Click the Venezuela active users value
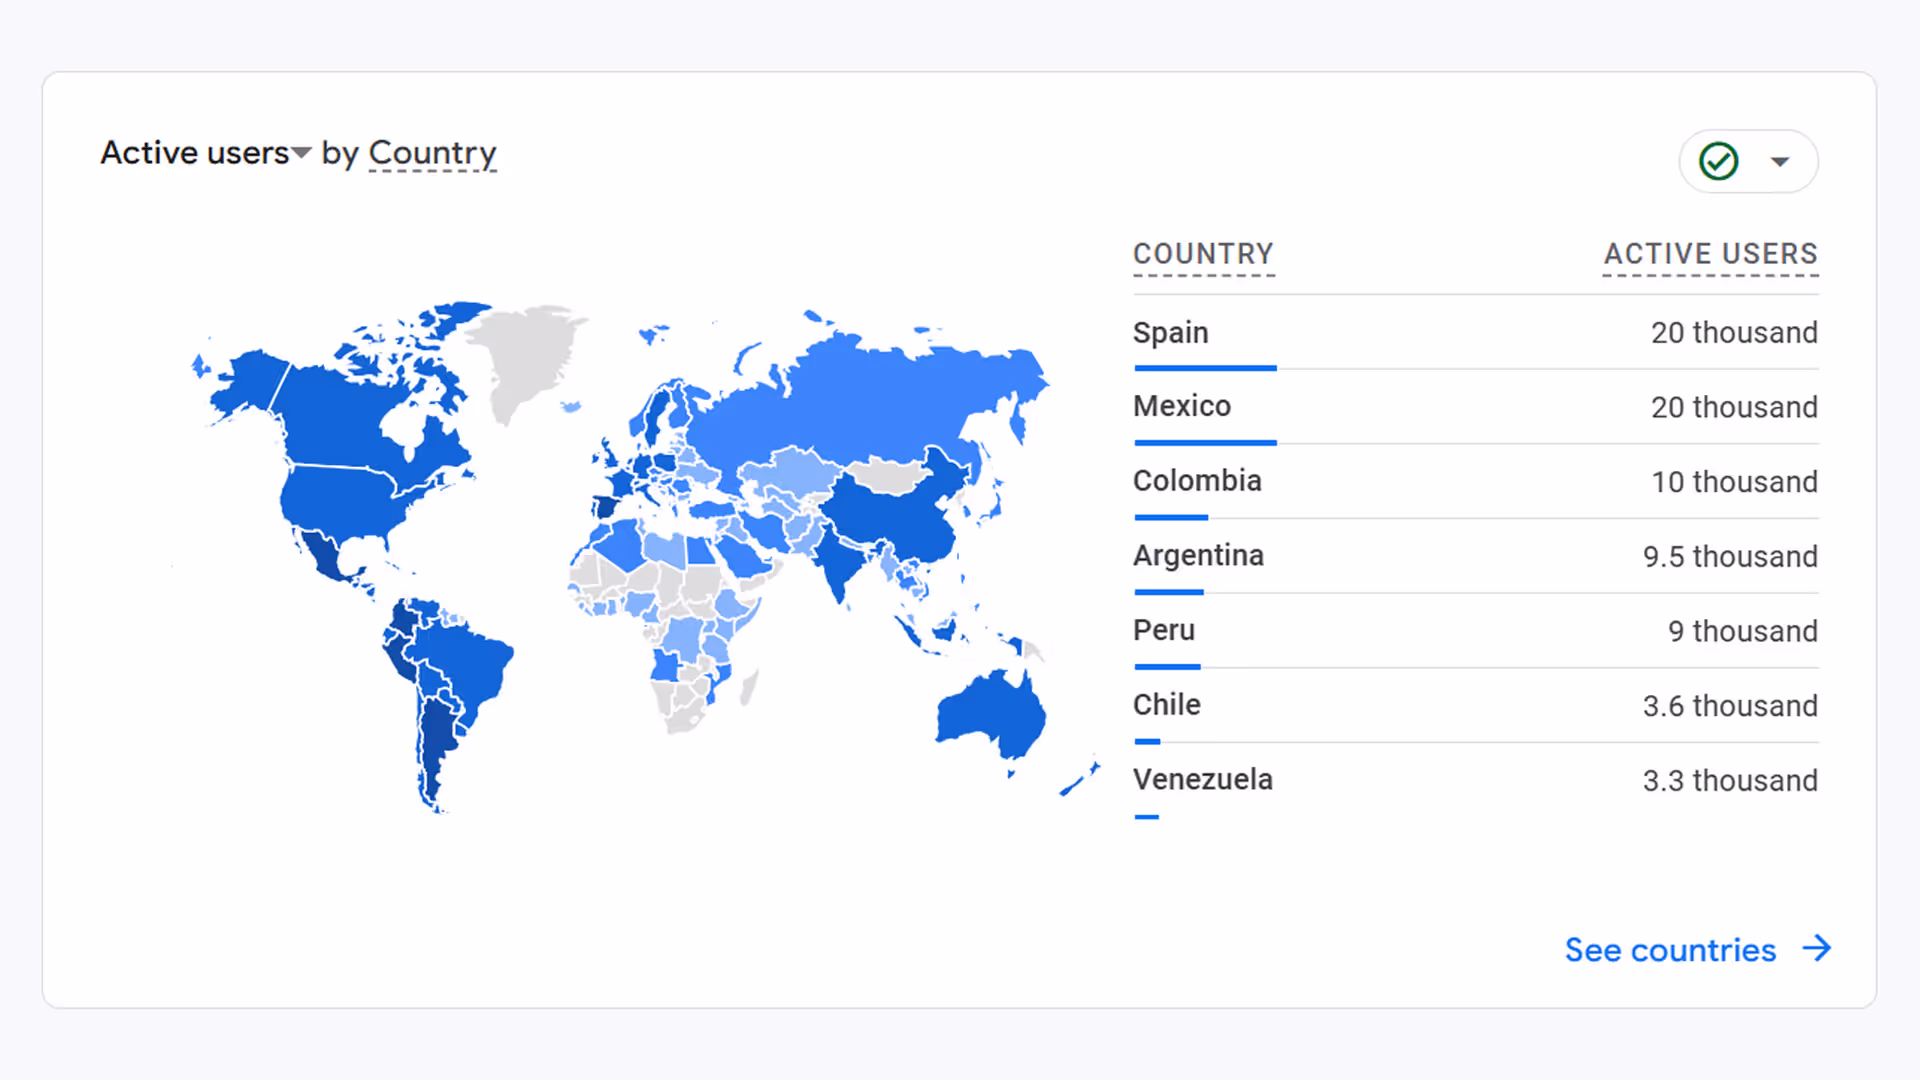This screenshot has height=1080, width=1920. pos(1729,780)
